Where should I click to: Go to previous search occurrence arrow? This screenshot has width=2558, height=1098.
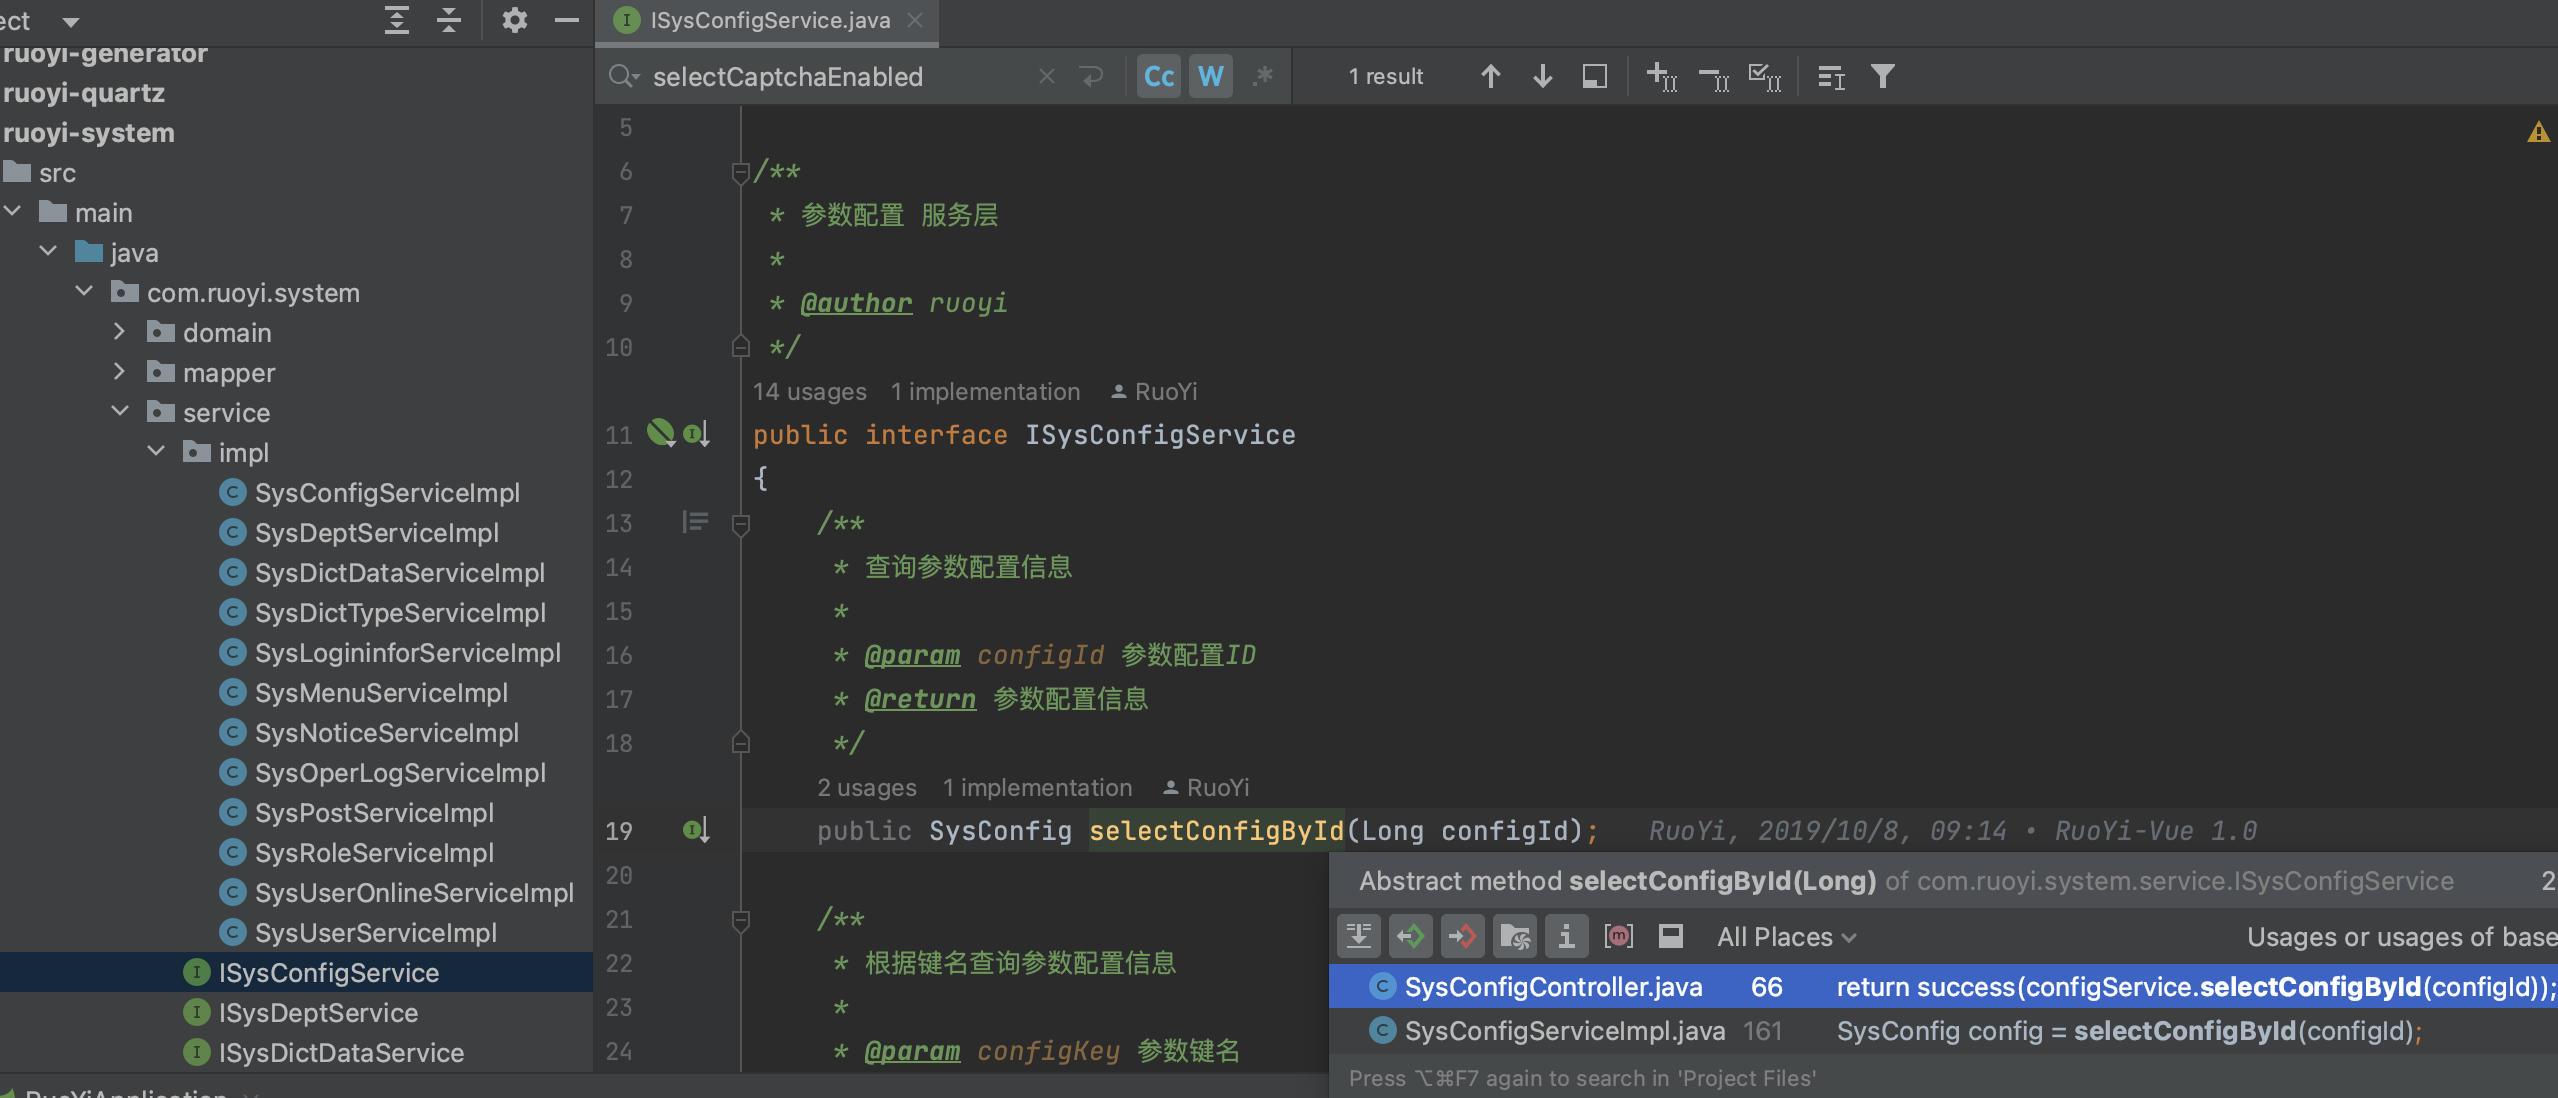pyautogui.click(x=1490, y=76)
